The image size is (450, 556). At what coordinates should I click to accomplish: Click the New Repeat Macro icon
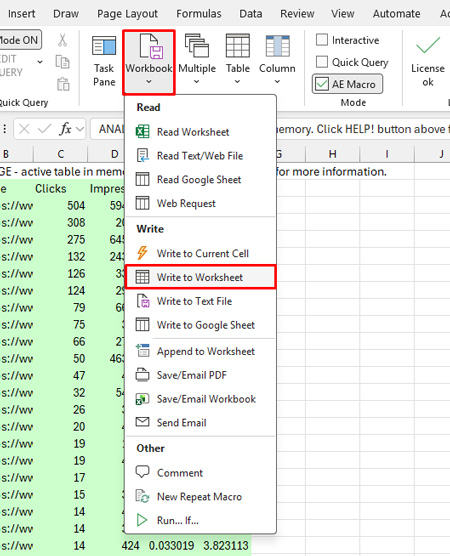(143, 496)
